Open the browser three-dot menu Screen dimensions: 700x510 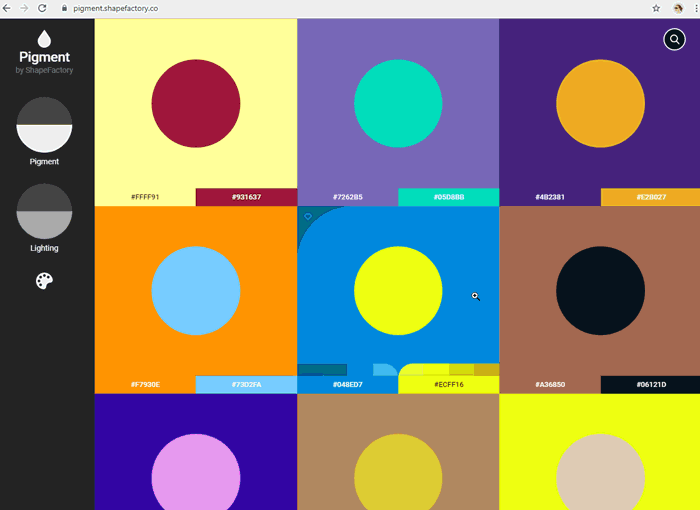click(694, 8)
